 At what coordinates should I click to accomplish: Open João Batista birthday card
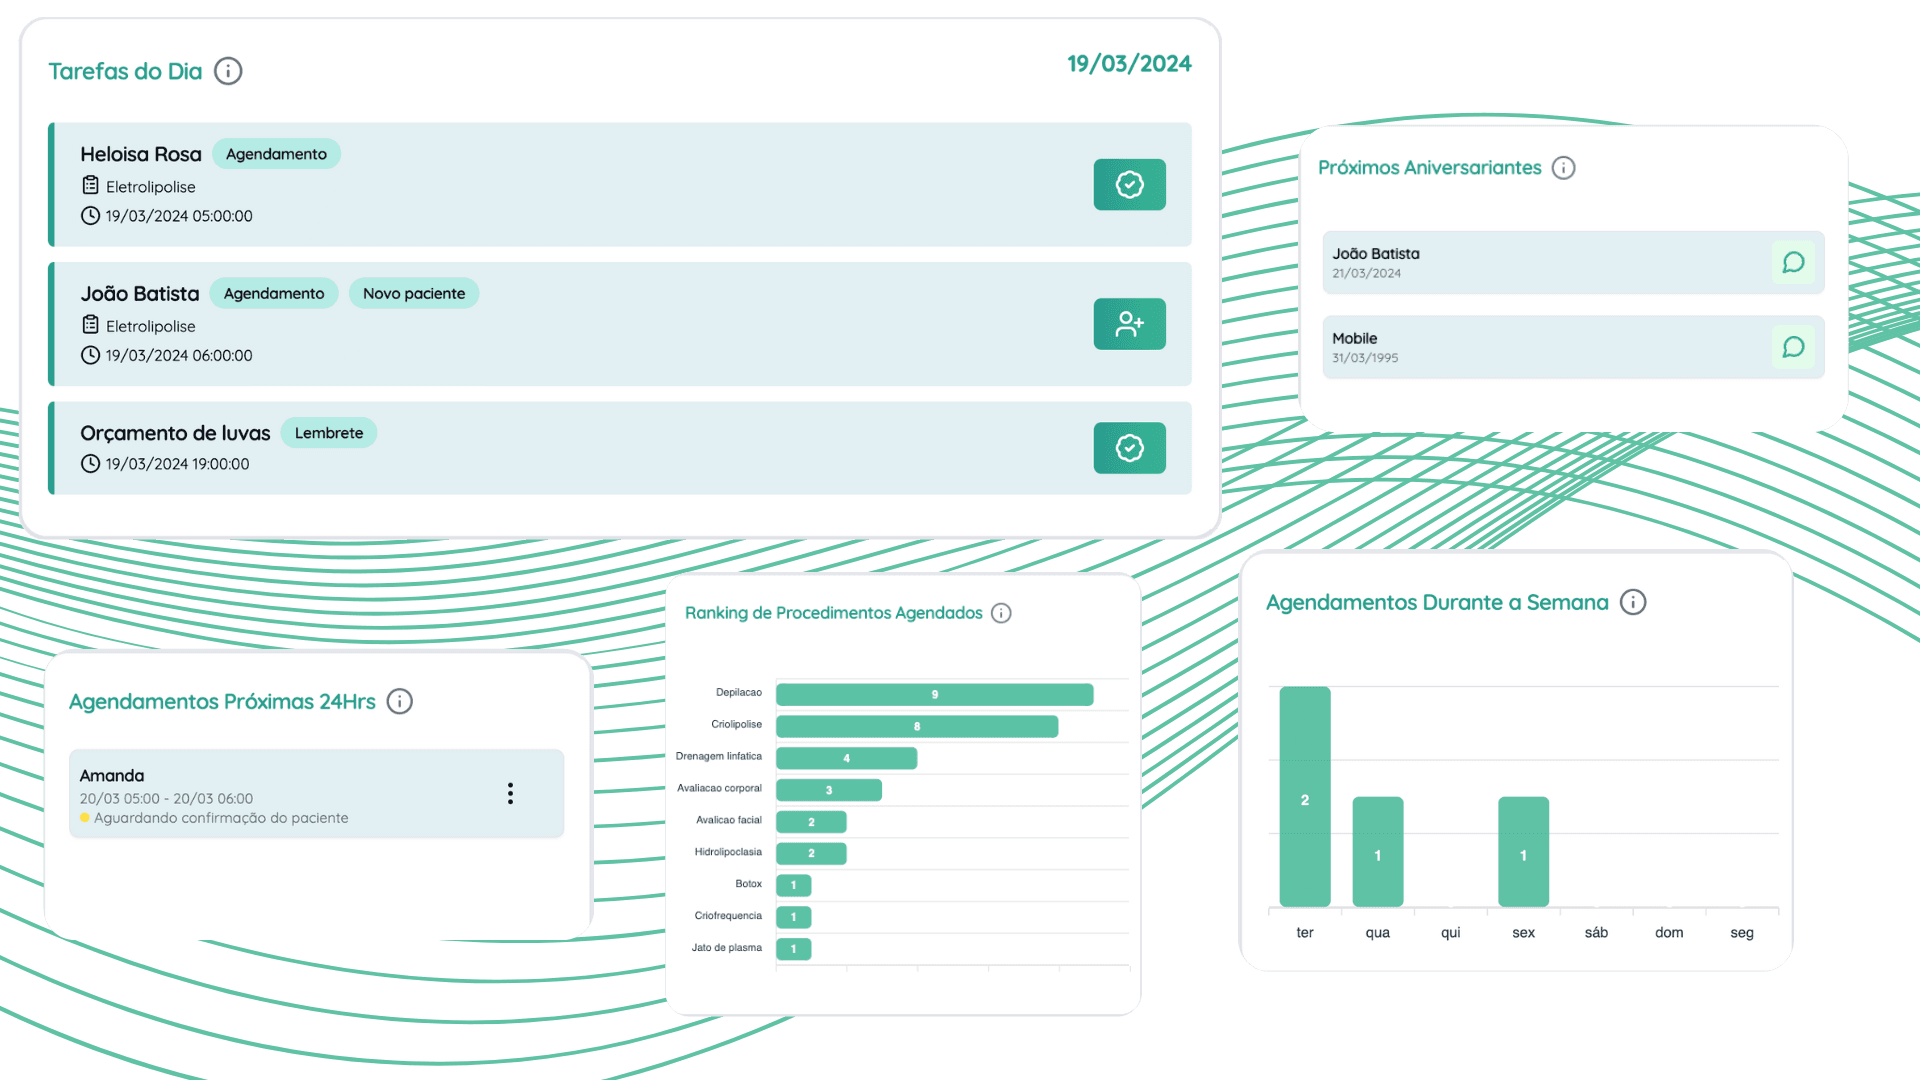coord(1573,263)
